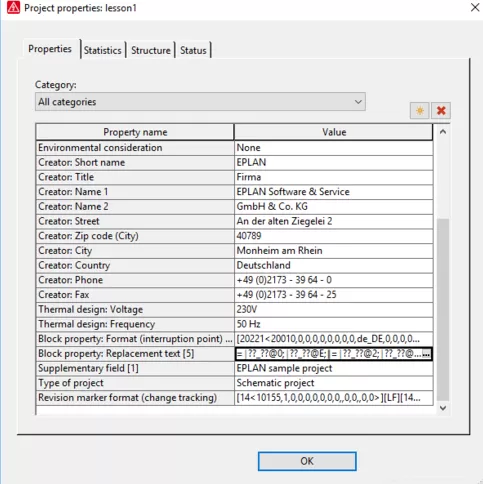Click the Value column header
Image resolution: width=483 pixels, height=484 pixels.
click(334, 132)
